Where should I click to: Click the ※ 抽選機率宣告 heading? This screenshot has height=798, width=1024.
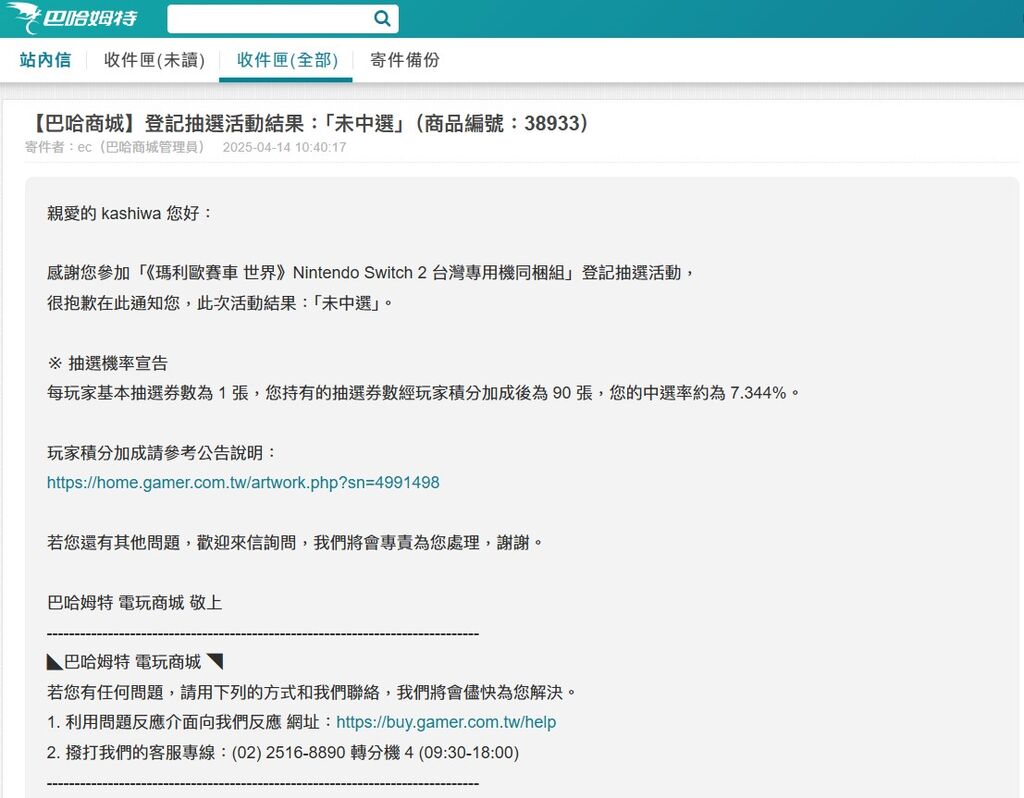point(108,363)
